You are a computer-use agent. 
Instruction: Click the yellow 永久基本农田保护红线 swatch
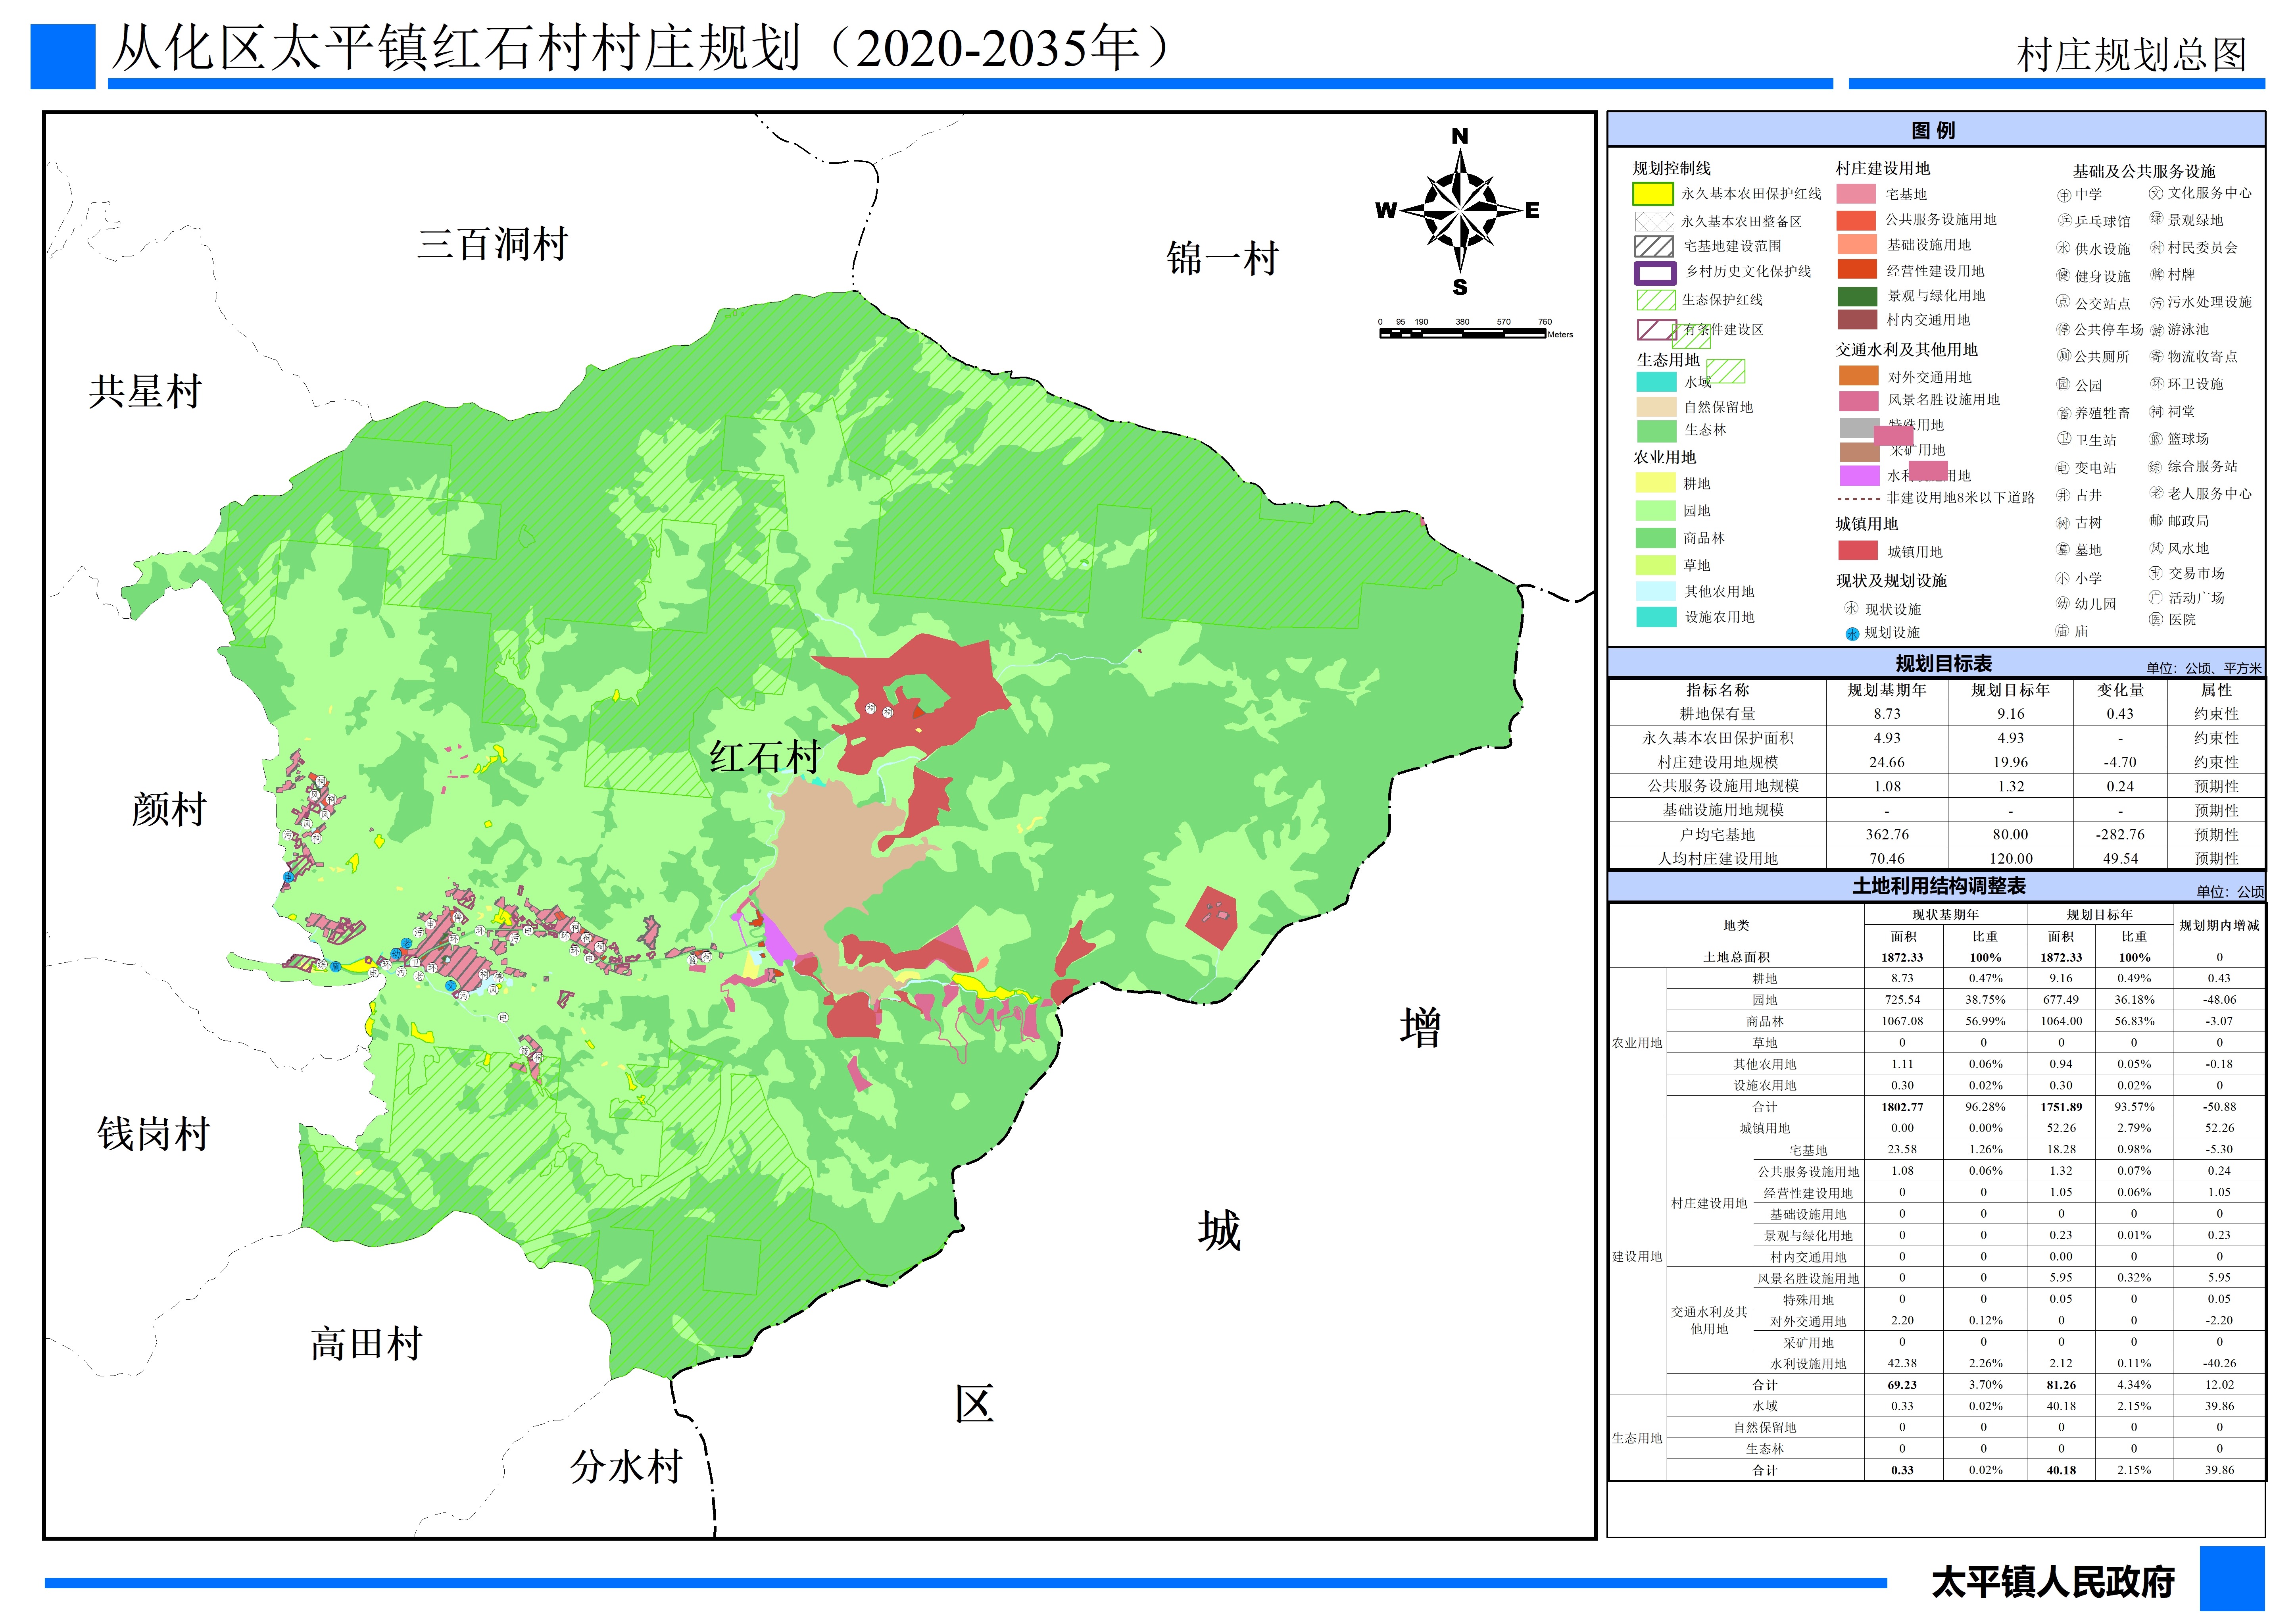[x=1653, y=194]
